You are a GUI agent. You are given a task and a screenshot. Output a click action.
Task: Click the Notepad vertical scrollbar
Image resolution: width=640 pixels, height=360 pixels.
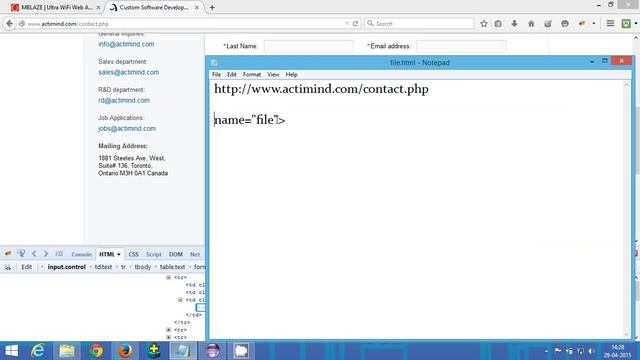pyautogui.click(x=627, y=209)
